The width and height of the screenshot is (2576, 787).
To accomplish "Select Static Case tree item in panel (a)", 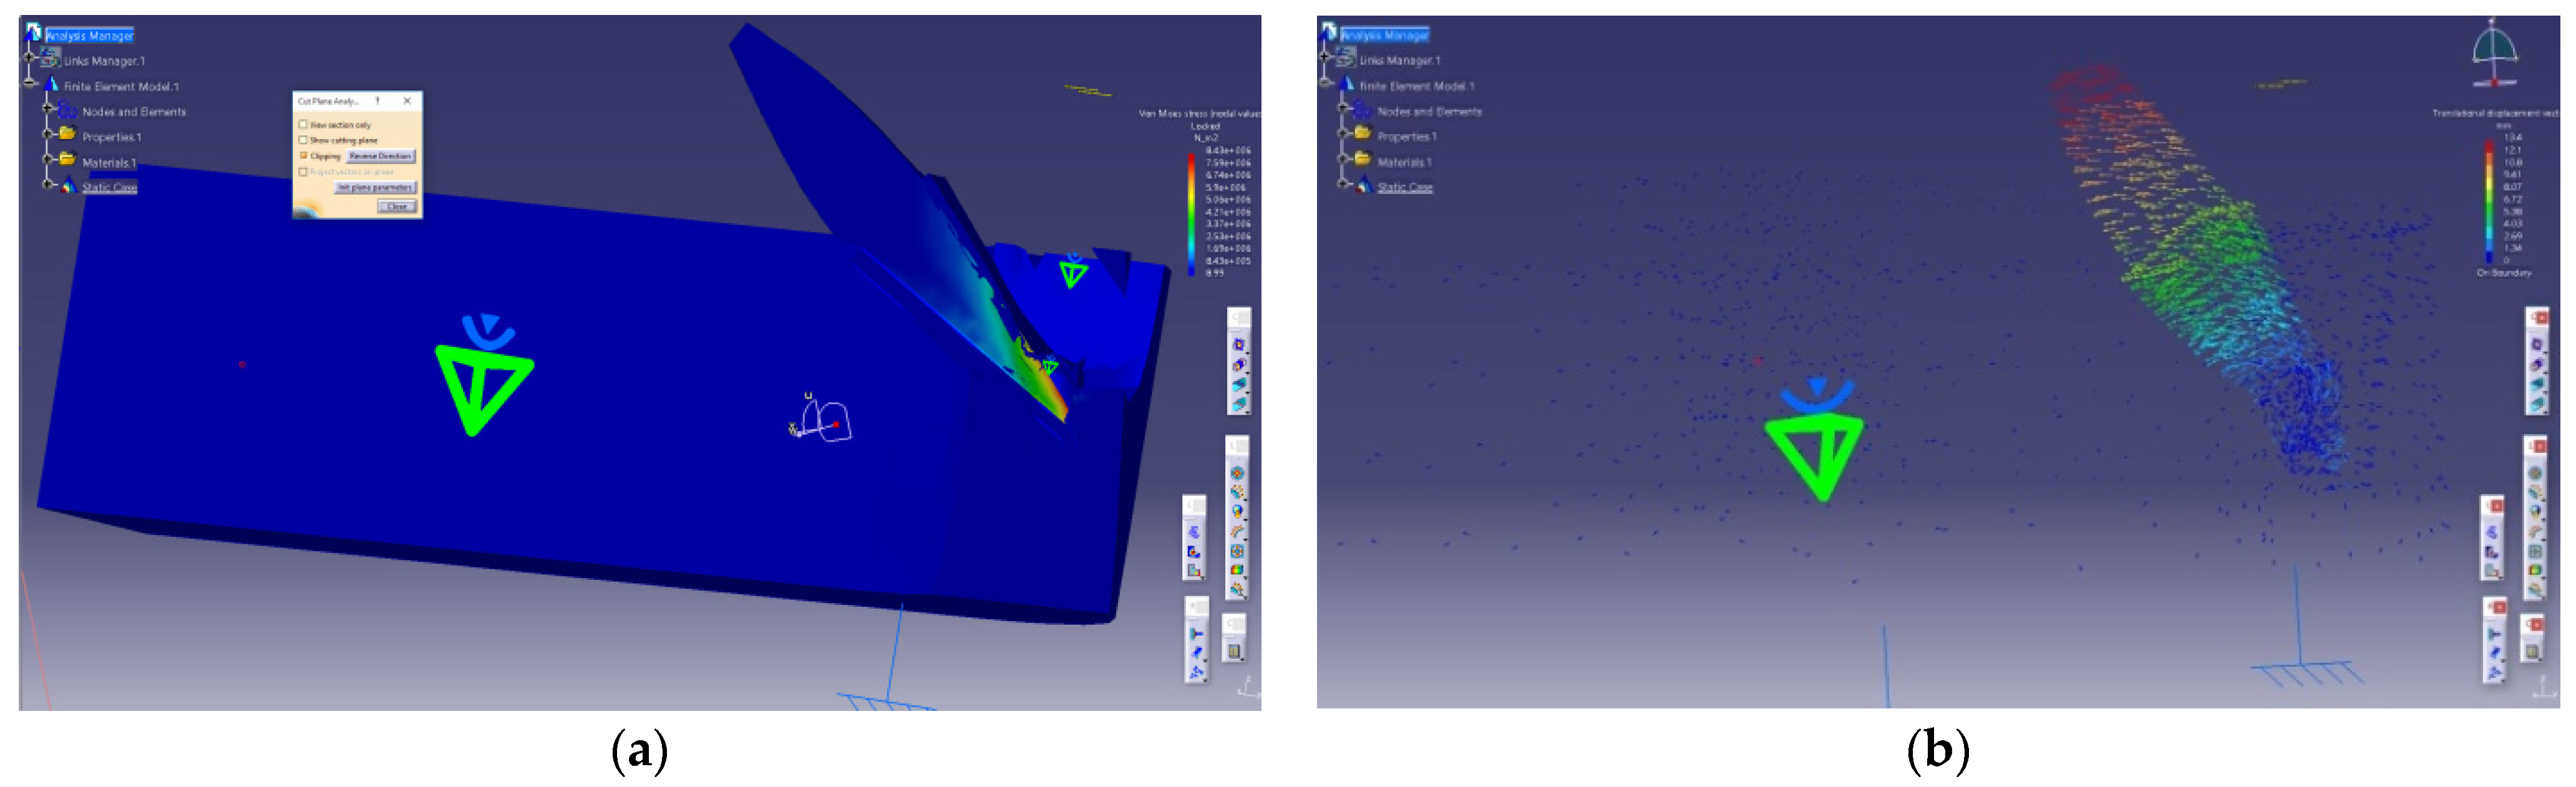I will click(109, 187).
